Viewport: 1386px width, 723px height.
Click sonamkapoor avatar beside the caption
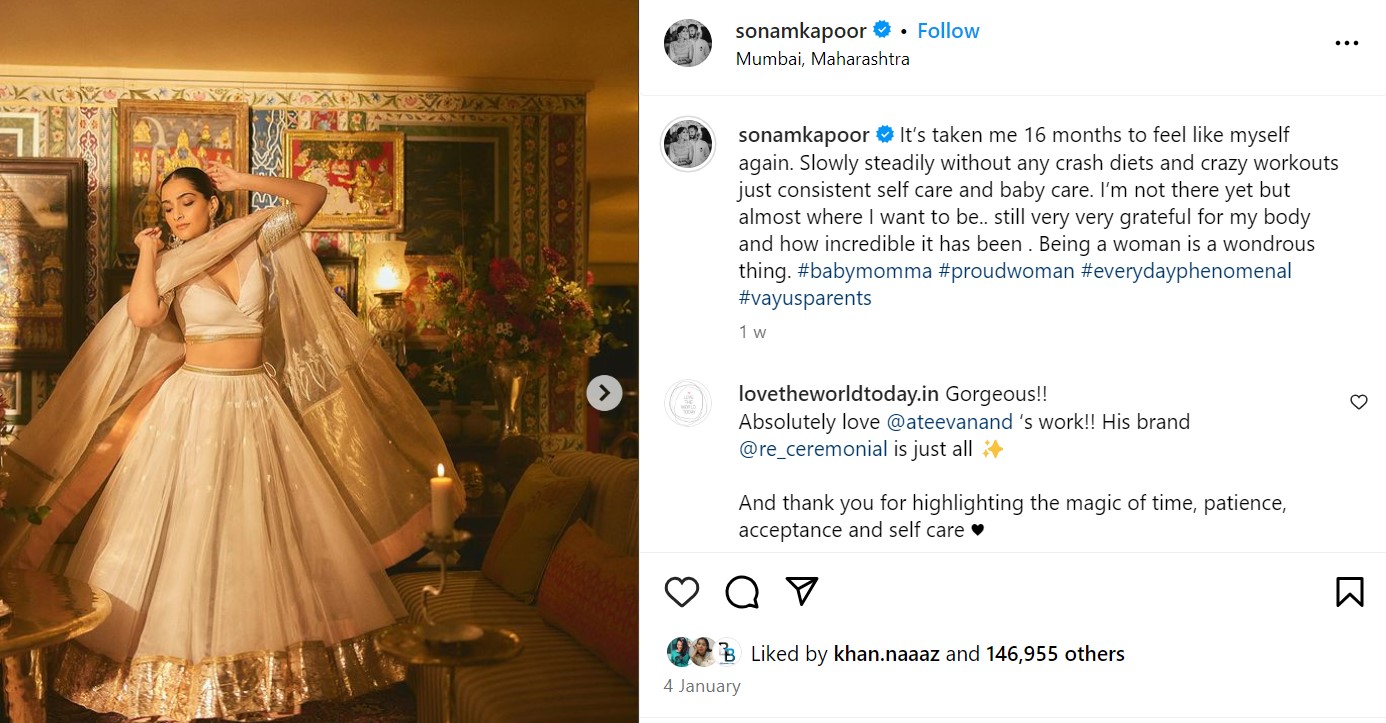coord(688,144)
